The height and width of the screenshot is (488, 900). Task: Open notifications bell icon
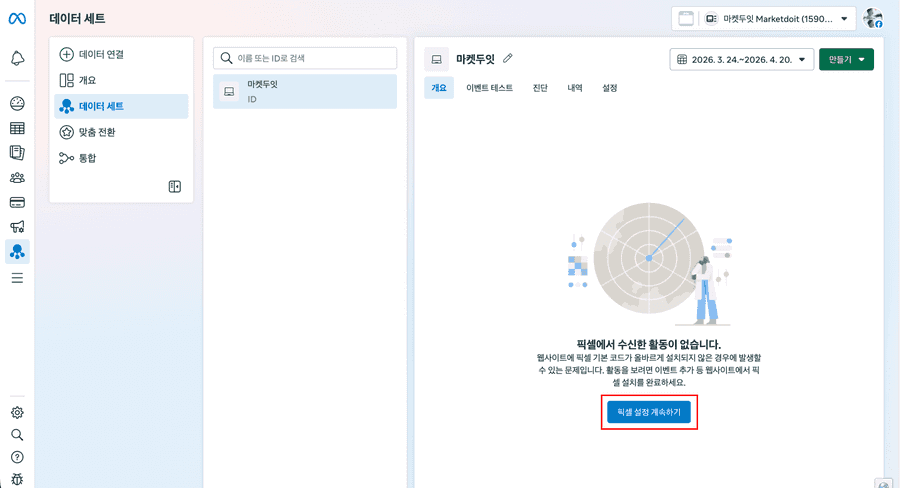17,58
